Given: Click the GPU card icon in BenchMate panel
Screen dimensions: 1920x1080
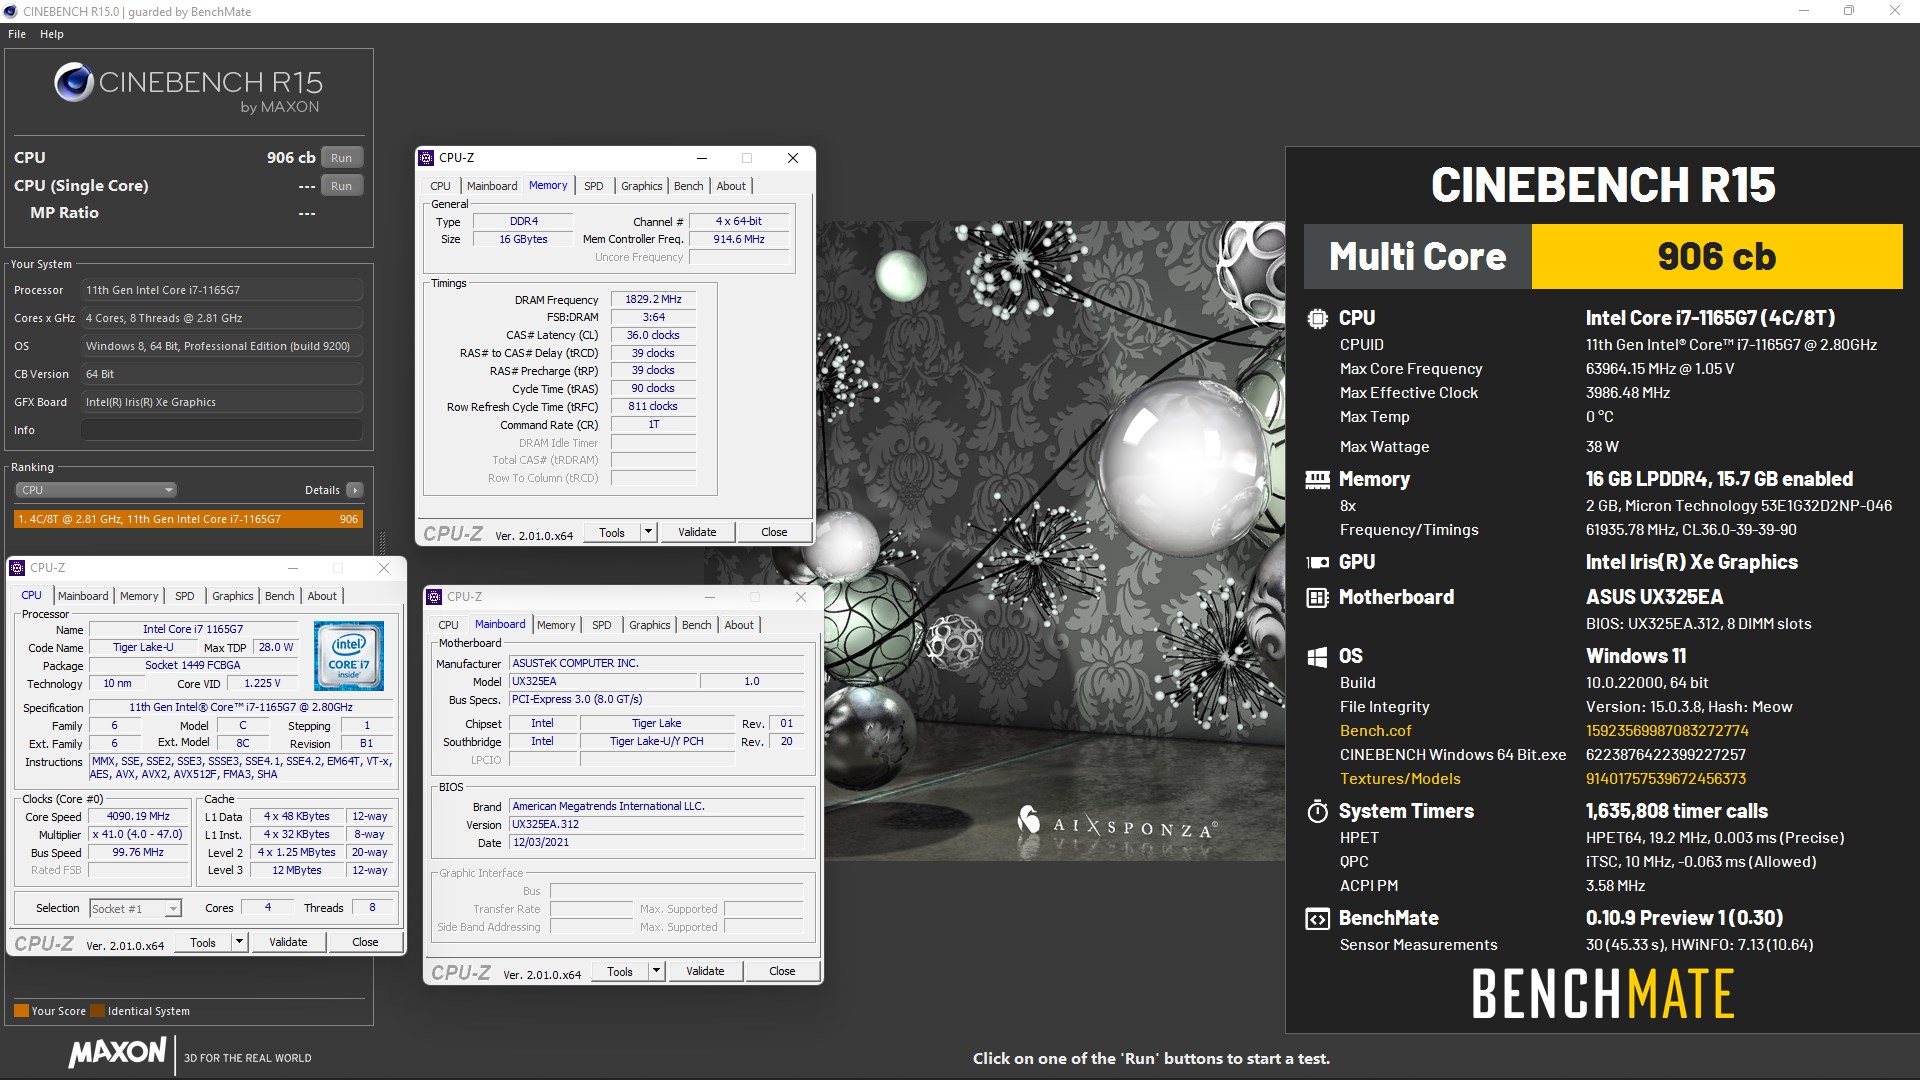Looking at the screenshot, I should click(1318, 562).
